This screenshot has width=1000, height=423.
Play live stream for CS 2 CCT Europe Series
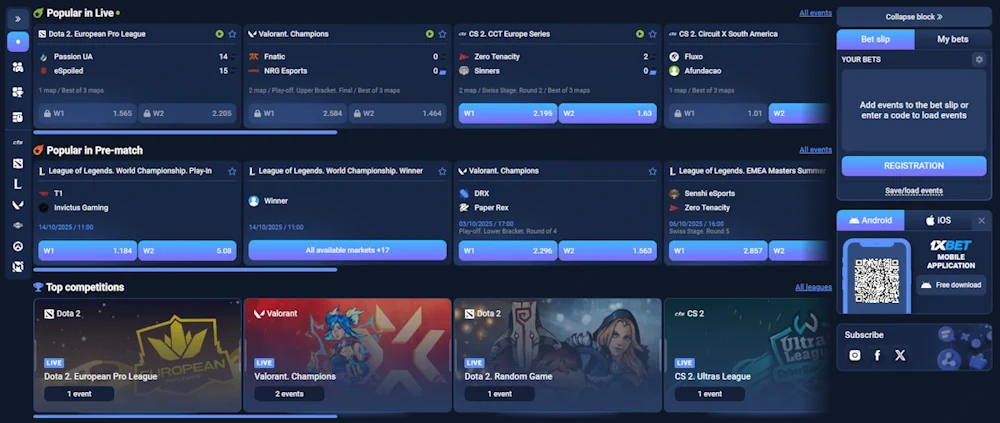(x=640, y=34)
